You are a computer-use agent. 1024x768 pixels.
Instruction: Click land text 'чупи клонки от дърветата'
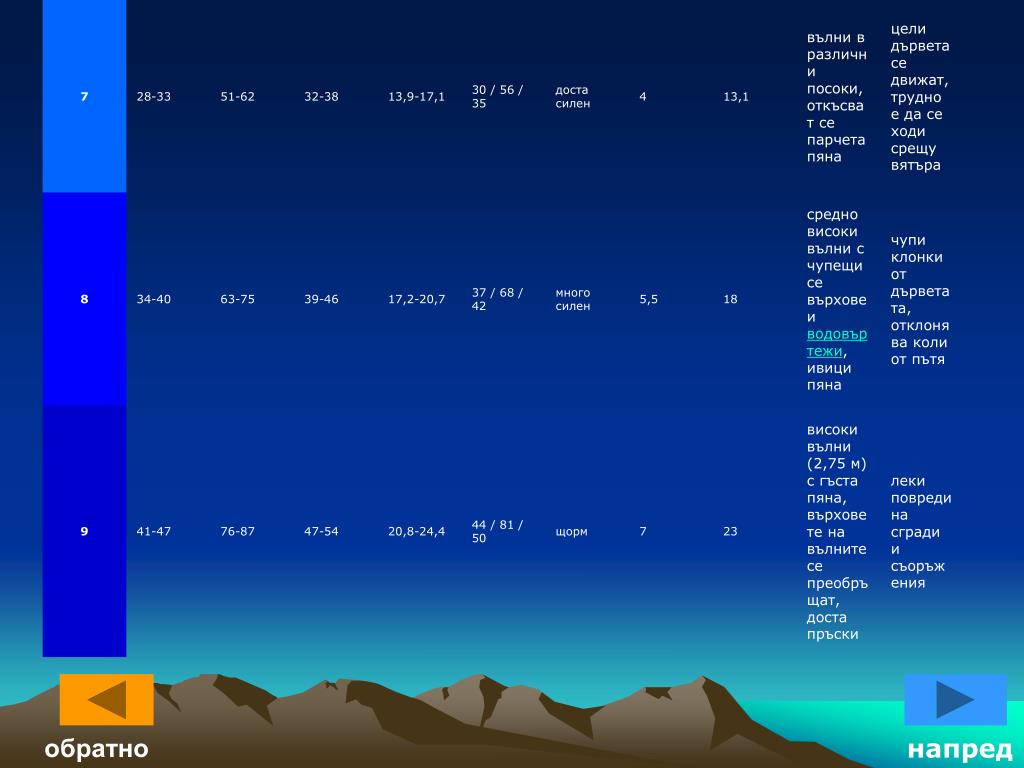[920, 274]
